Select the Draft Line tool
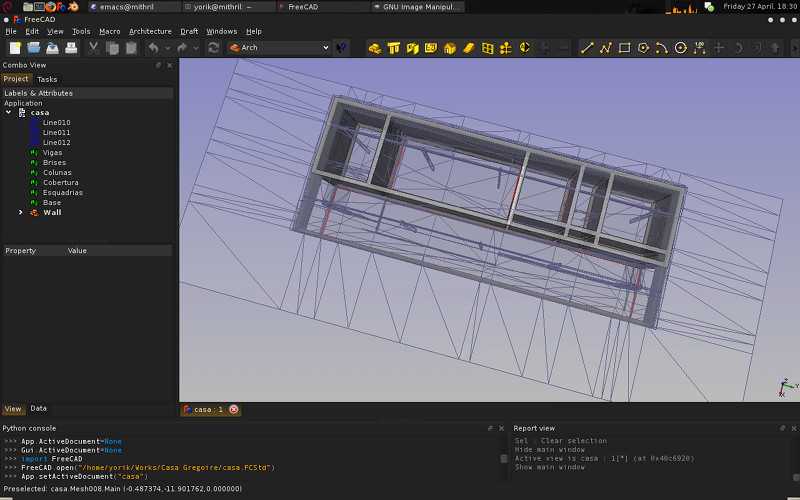The image size is (800, 500). (587, 47)
